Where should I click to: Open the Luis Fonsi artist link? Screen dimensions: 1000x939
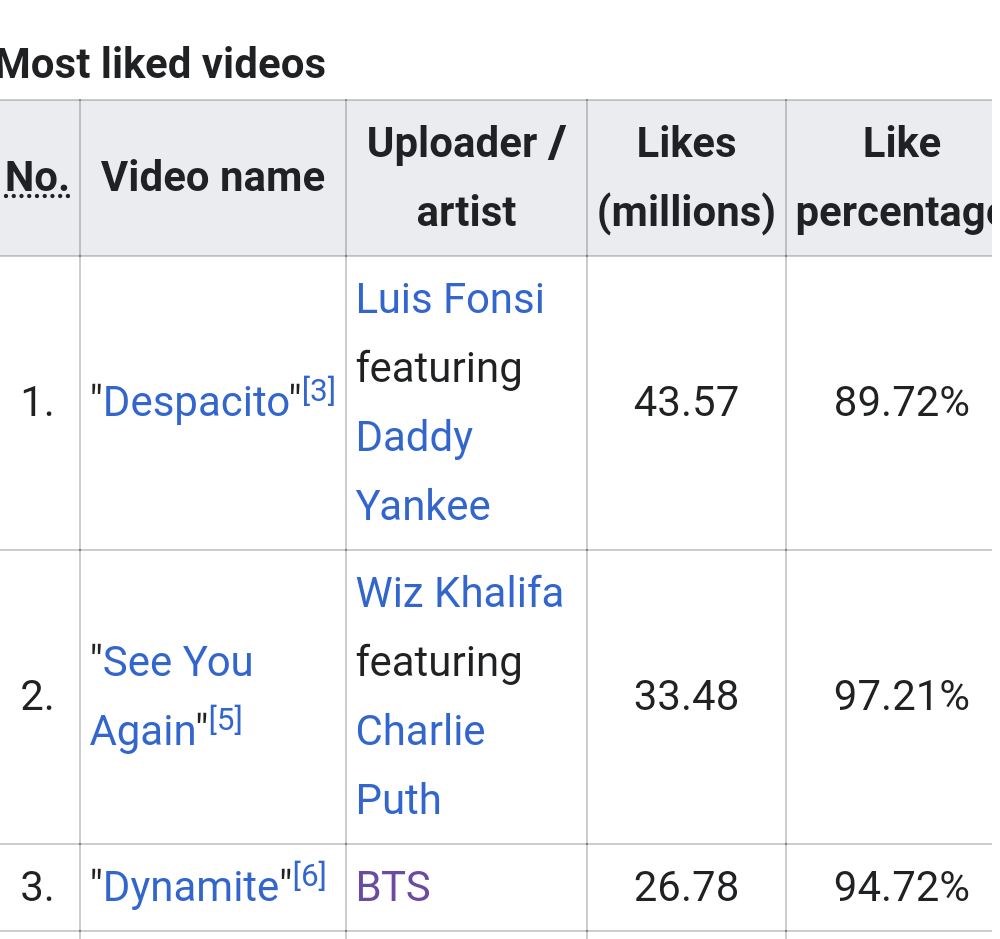[450, 299]
